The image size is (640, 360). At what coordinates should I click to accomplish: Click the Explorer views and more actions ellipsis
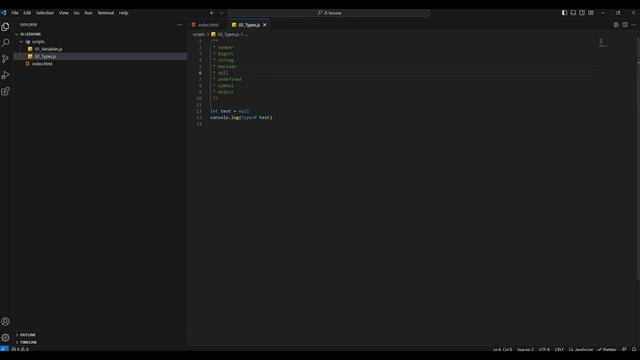[180, 25]
